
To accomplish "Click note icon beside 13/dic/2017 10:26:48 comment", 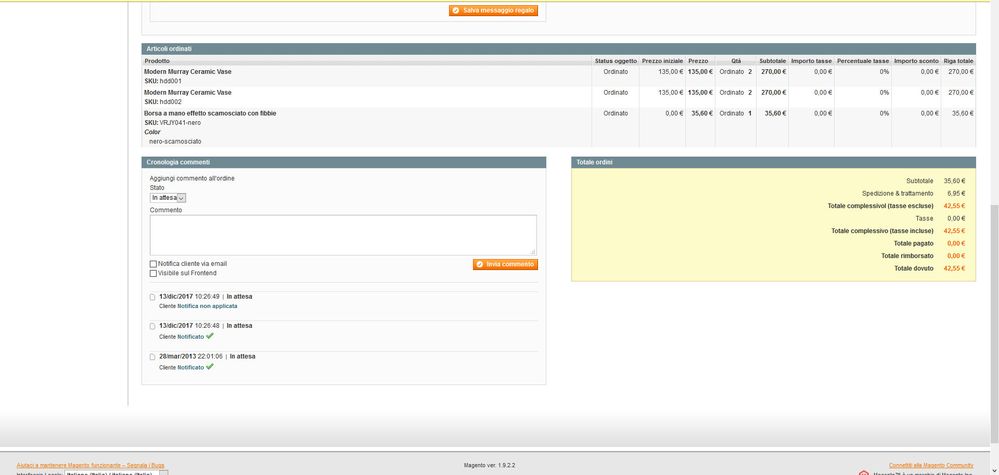I will (152, 326).
